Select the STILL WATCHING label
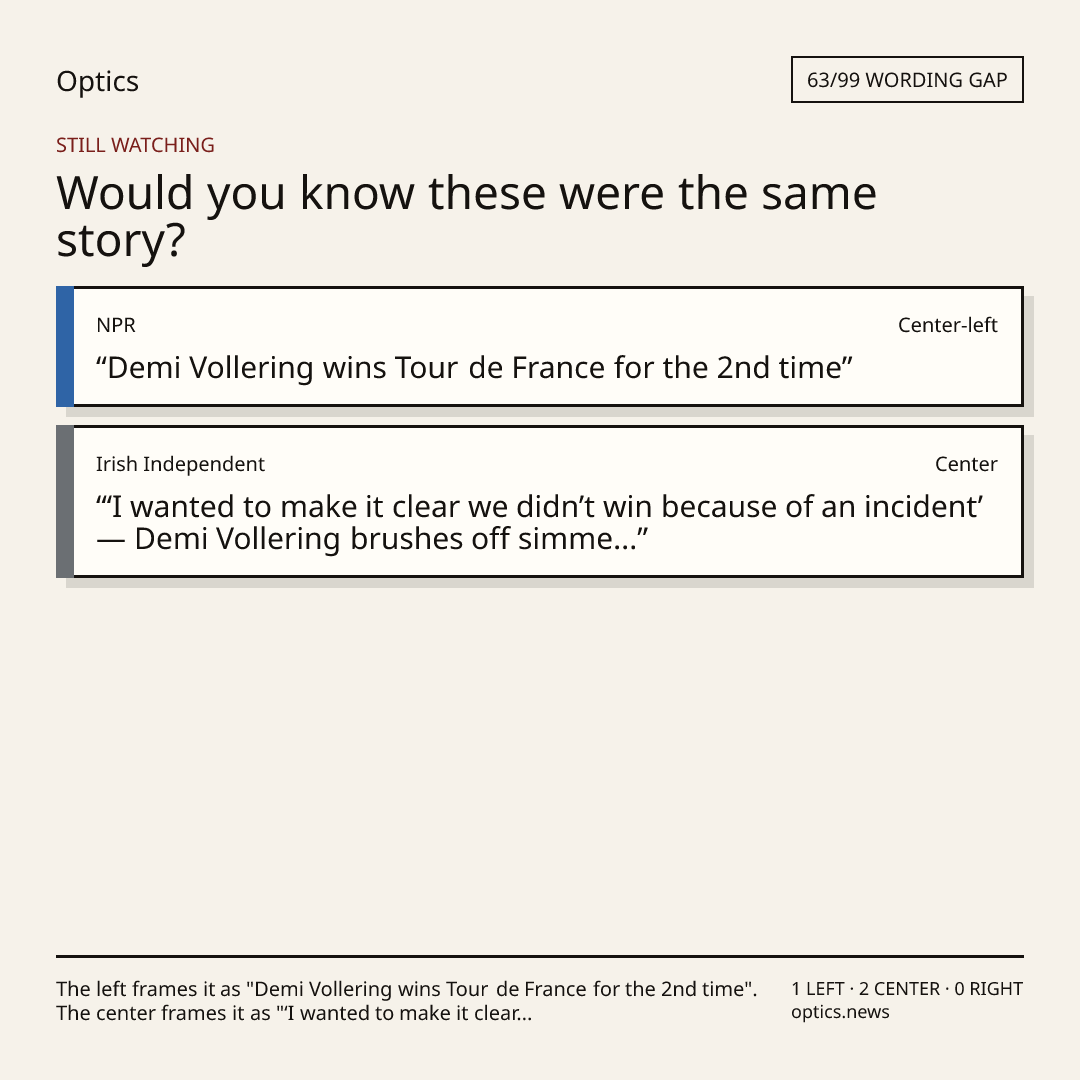 point(135,145)
